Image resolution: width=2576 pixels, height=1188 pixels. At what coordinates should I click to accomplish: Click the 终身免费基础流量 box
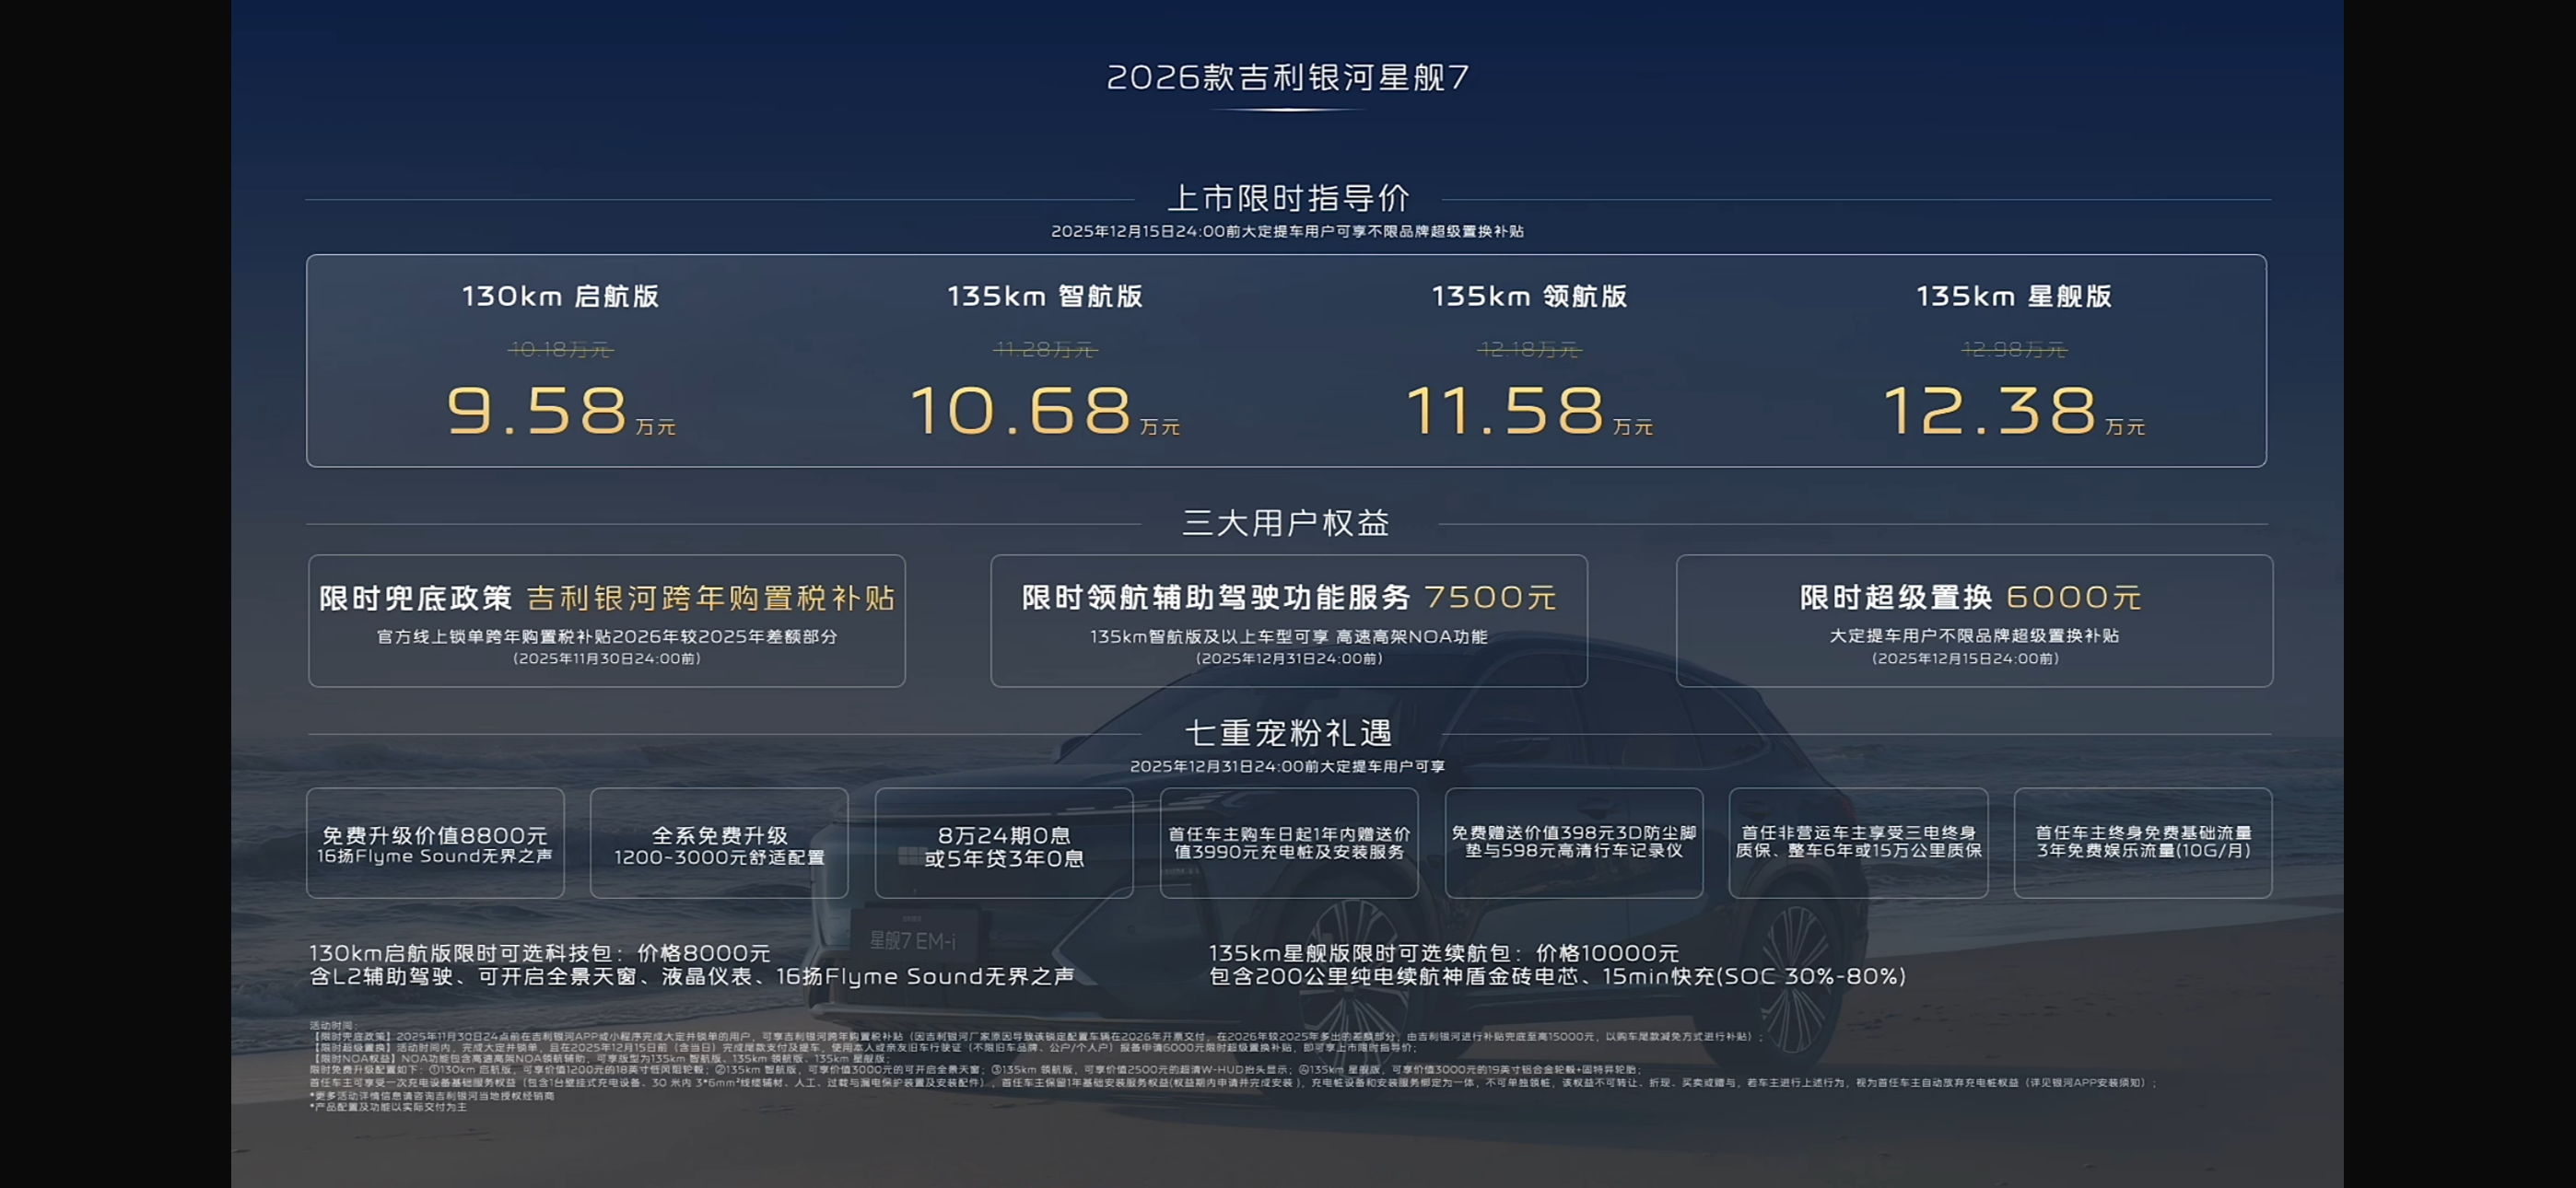(x=2142, y=843)
